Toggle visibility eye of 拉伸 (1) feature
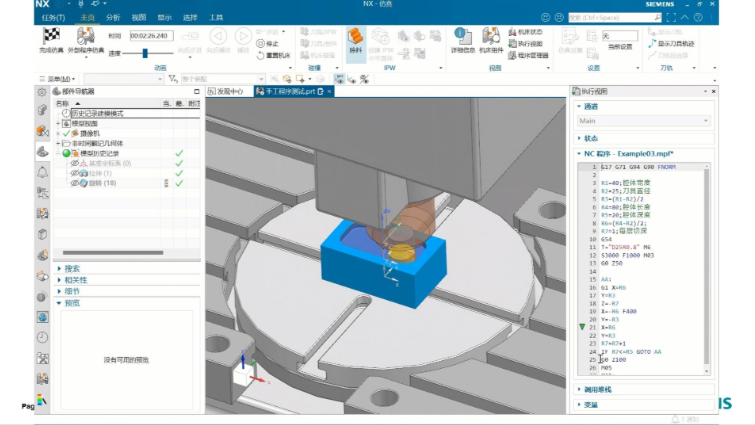 (x=74, y=173)
